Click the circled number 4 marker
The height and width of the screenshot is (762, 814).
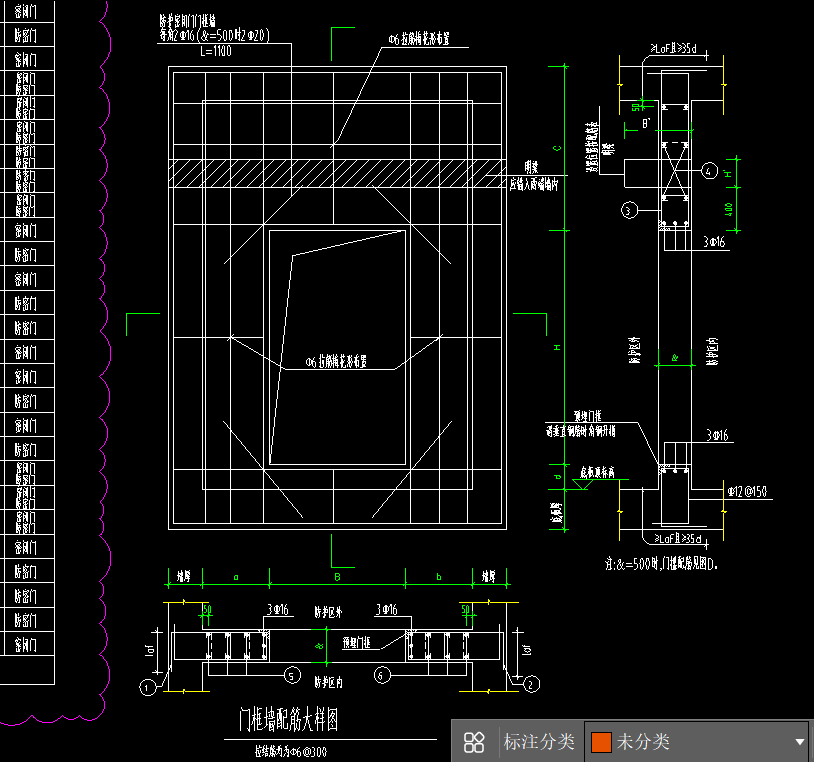tap(709, 171)
